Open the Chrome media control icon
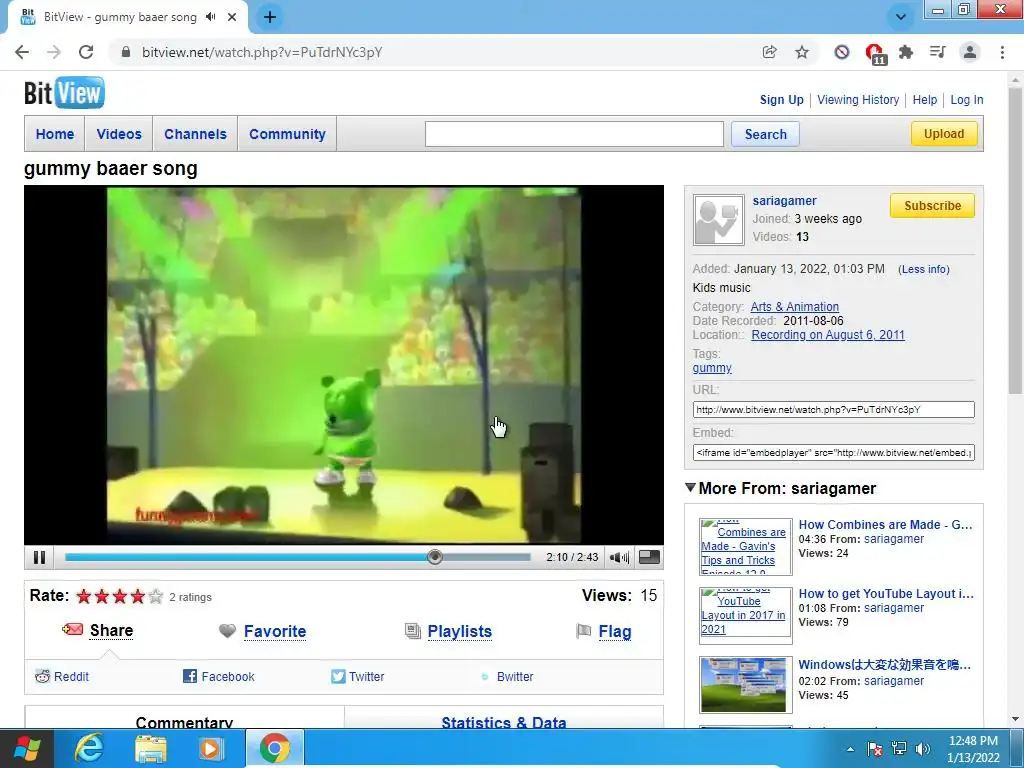Screen dimensions: 1024x768 (938, 52)
